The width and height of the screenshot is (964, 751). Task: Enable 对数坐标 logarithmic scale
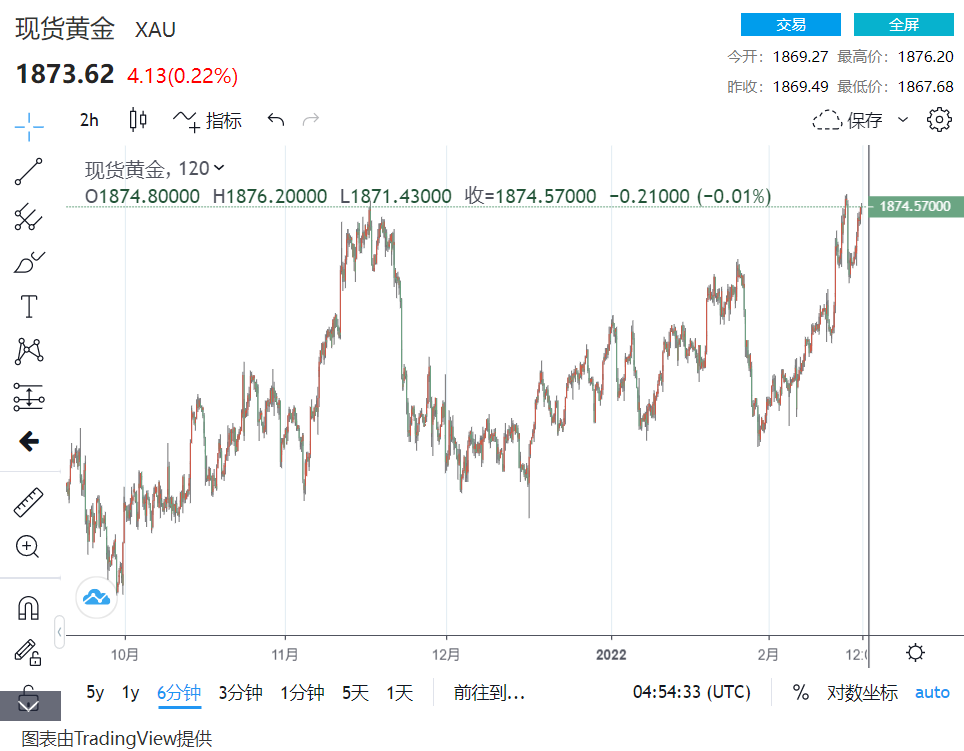coord(862,692)
